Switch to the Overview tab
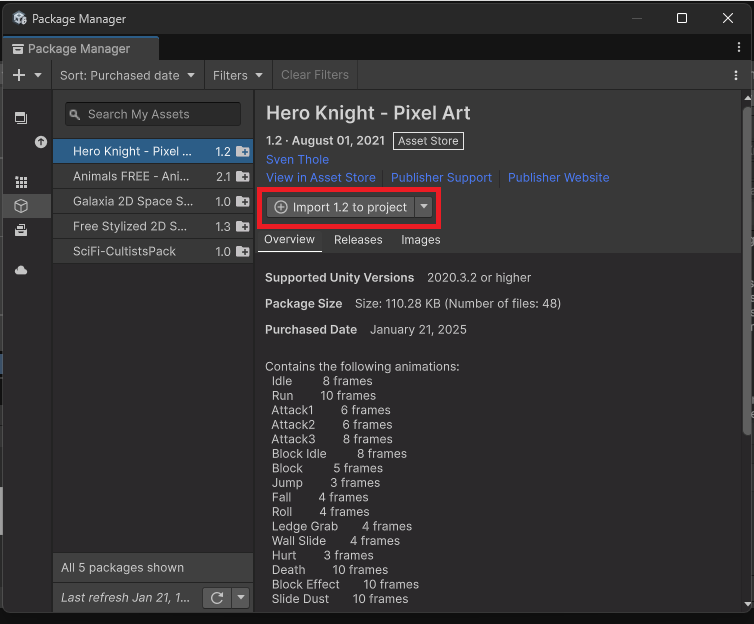This screenshot has width=754, height=624. coord(289,239)
